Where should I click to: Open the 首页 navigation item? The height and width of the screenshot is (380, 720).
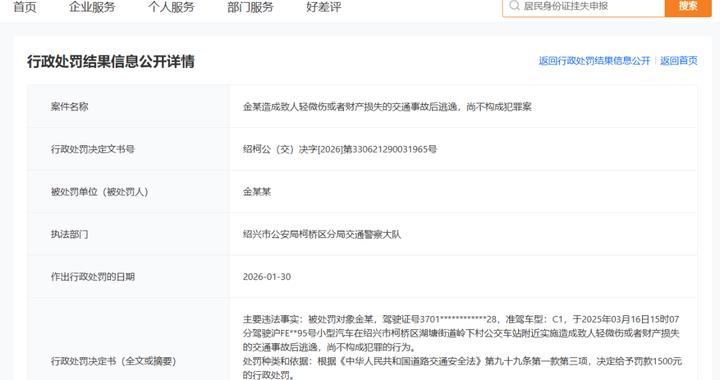pos(25,7)
